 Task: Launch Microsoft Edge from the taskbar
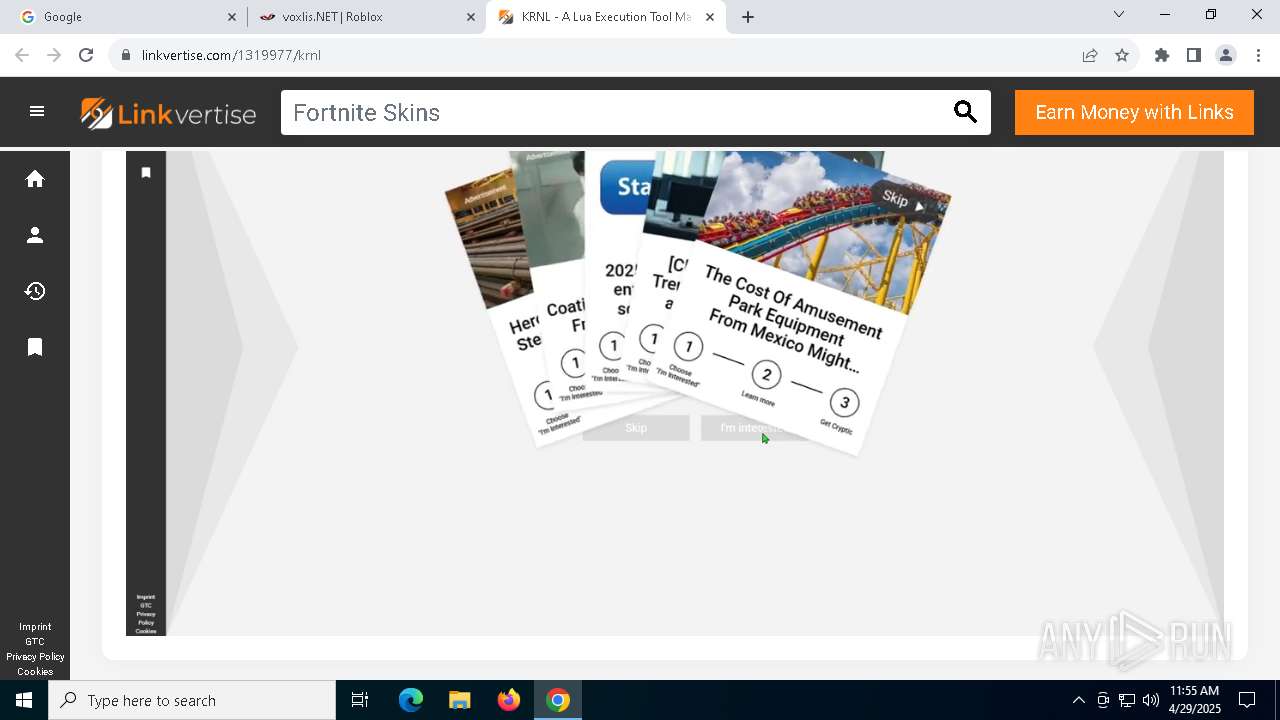(x=411, y=700)
